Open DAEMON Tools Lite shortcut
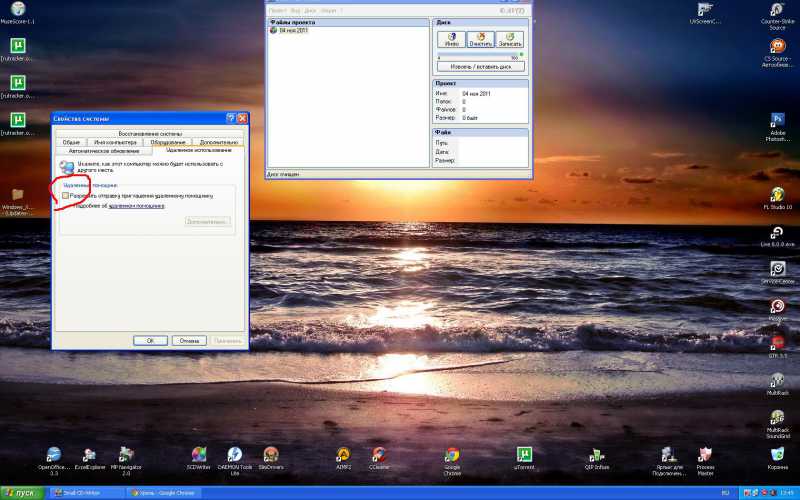 coord(234,455)
